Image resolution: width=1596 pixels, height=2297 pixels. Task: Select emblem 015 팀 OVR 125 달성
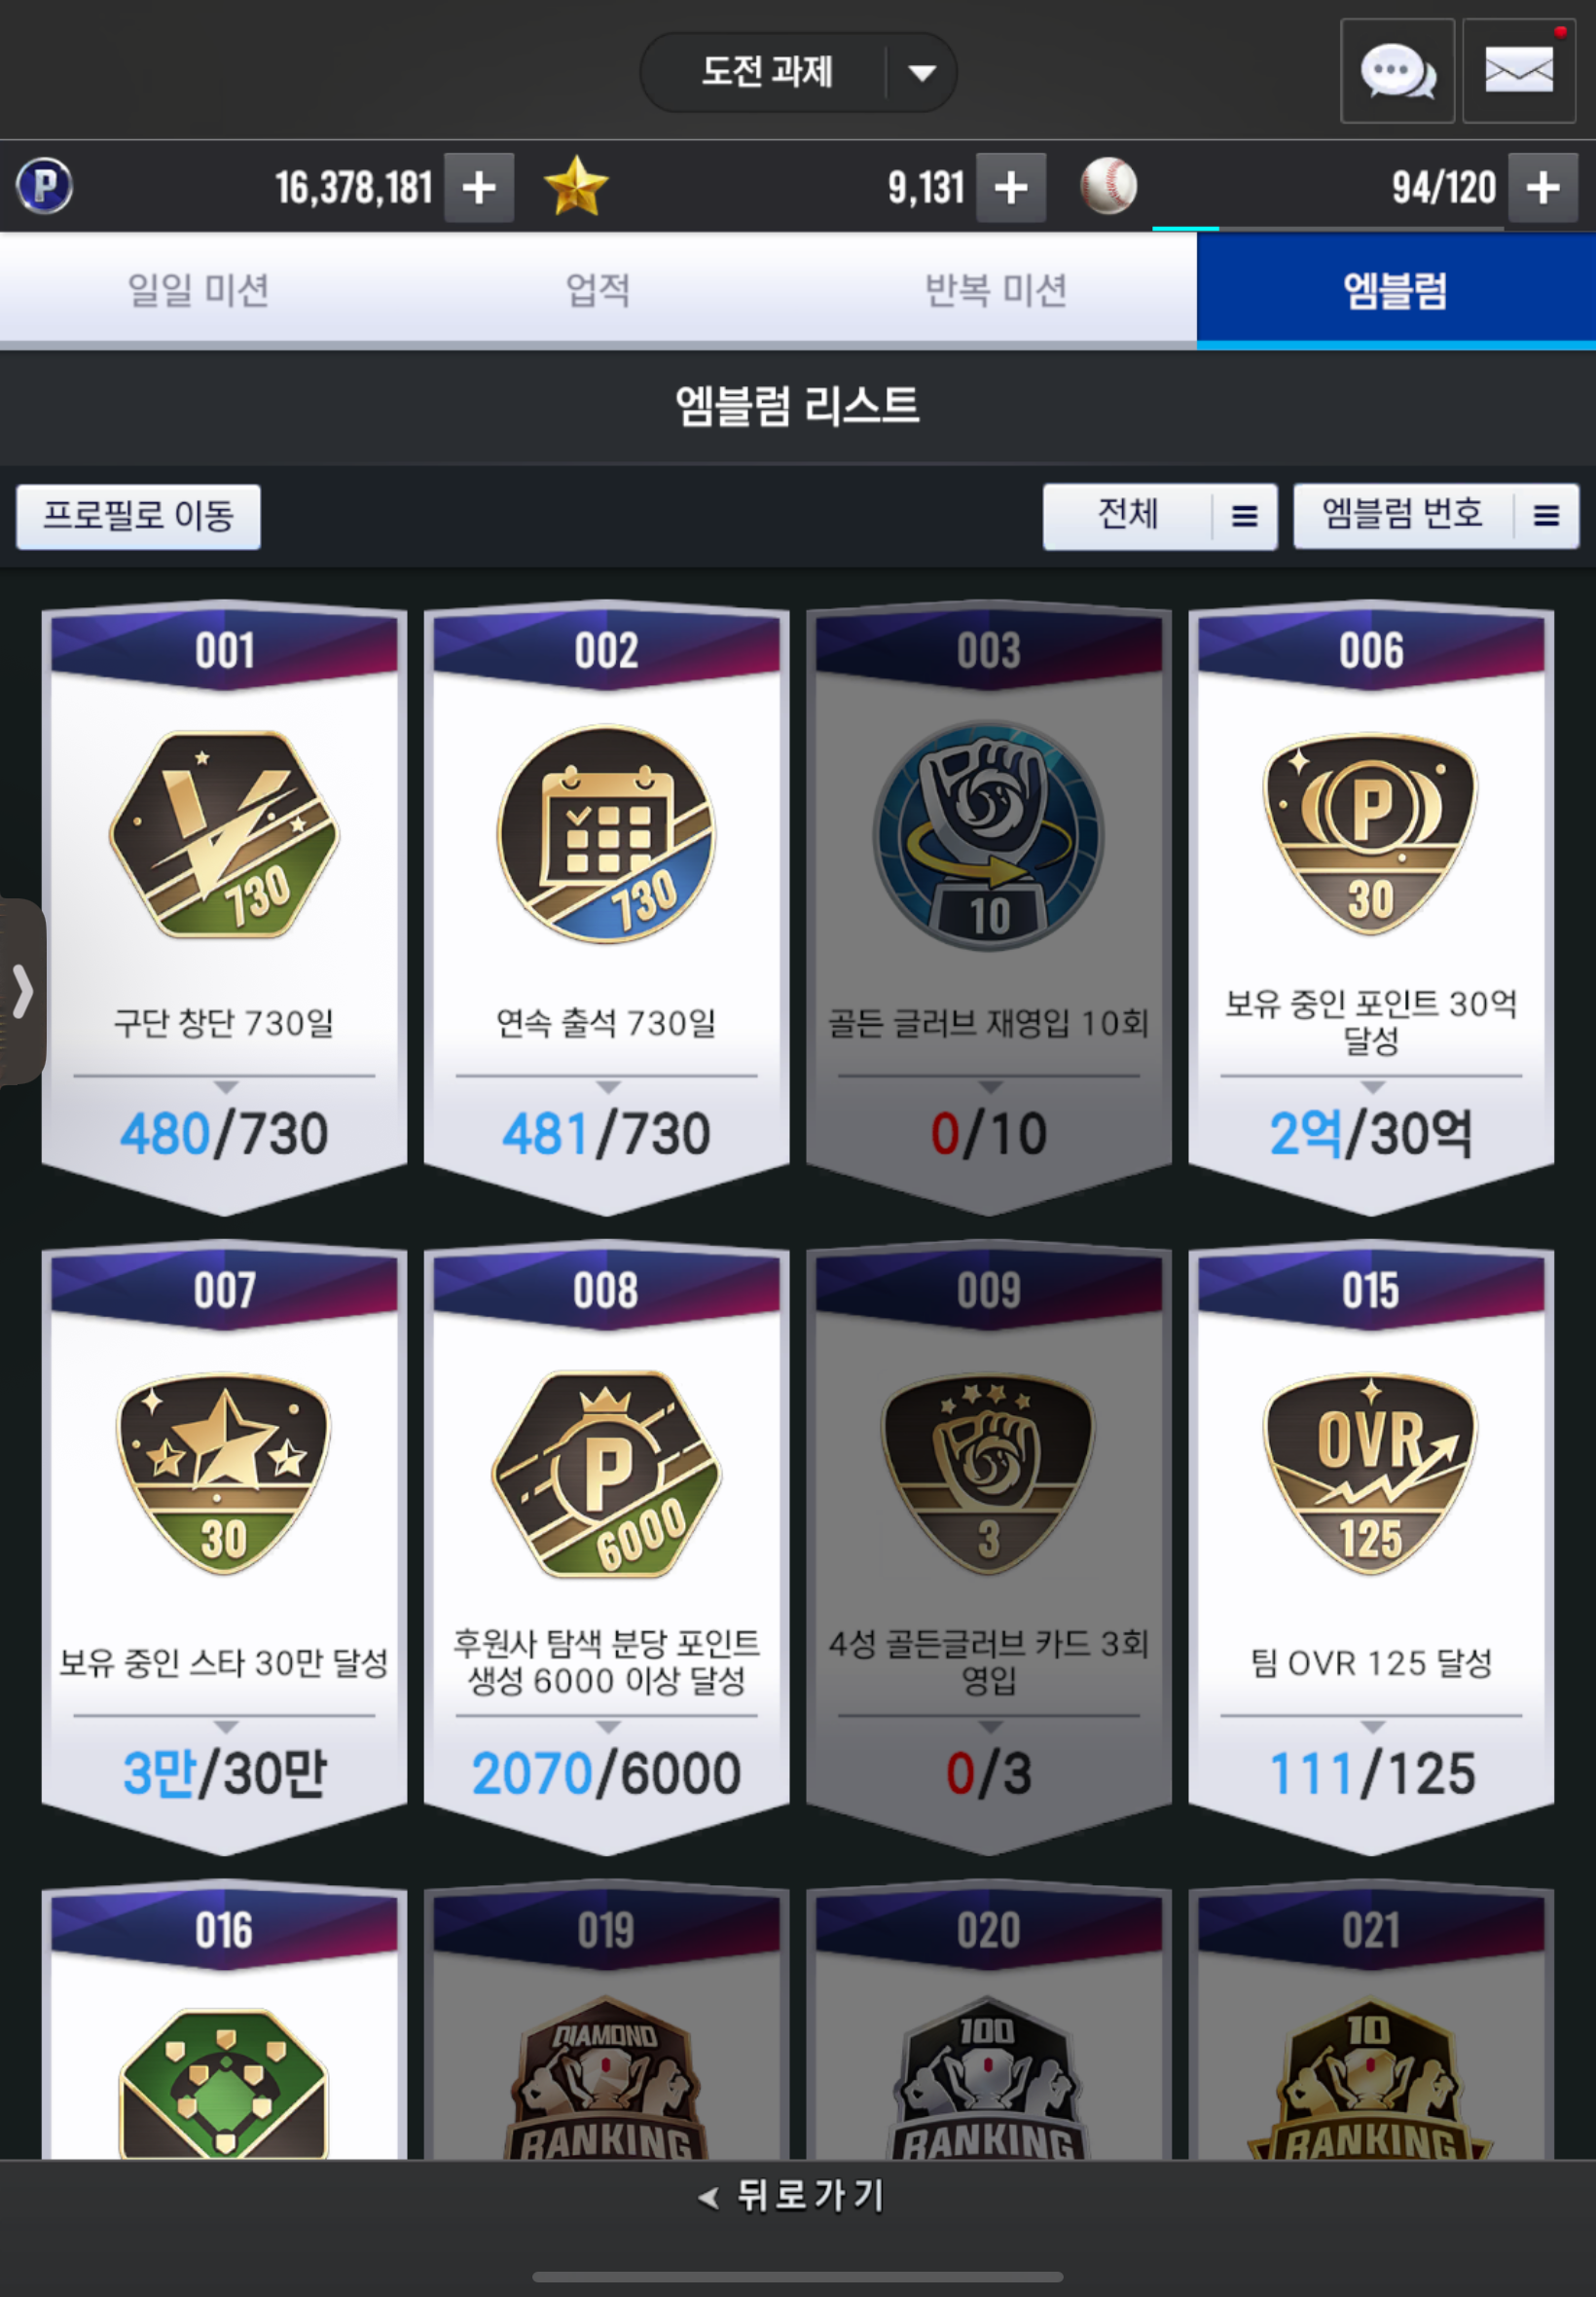(x=1371, y=1547)
